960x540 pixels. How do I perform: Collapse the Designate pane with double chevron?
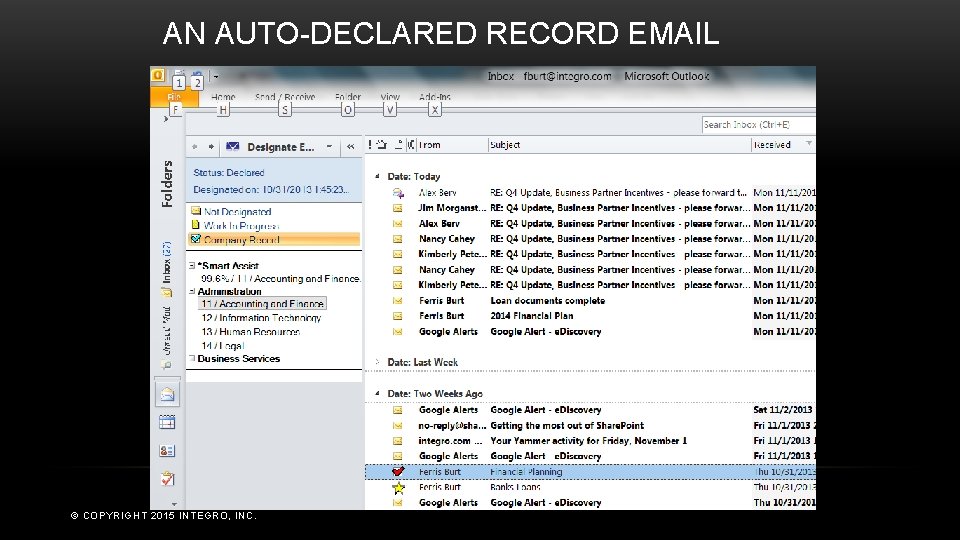click(350, 146)
